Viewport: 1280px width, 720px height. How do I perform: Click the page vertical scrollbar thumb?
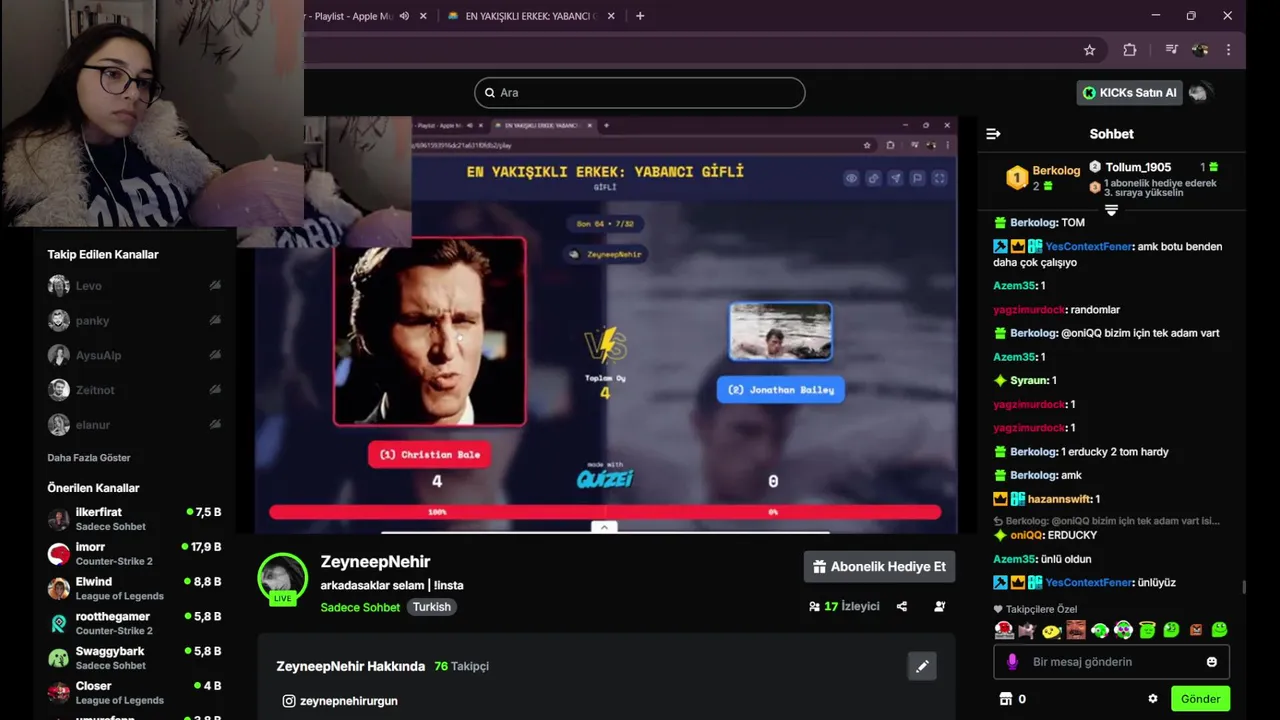(1244, 587)
